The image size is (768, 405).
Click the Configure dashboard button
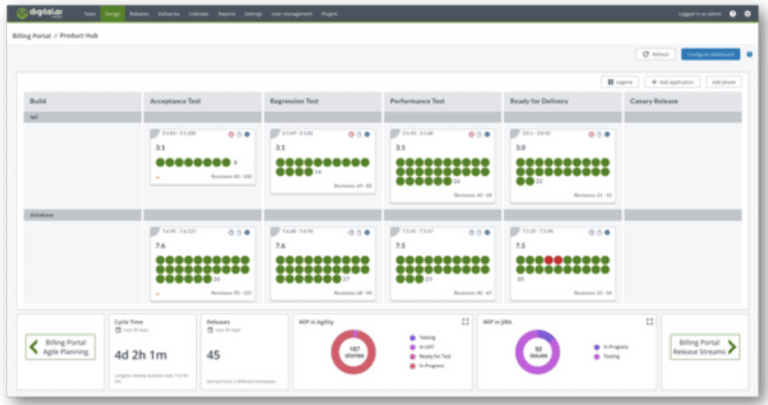711,54
